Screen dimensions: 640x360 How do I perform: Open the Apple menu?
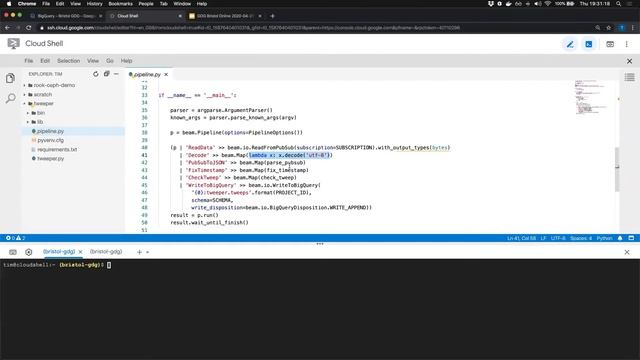pos(9,4)
